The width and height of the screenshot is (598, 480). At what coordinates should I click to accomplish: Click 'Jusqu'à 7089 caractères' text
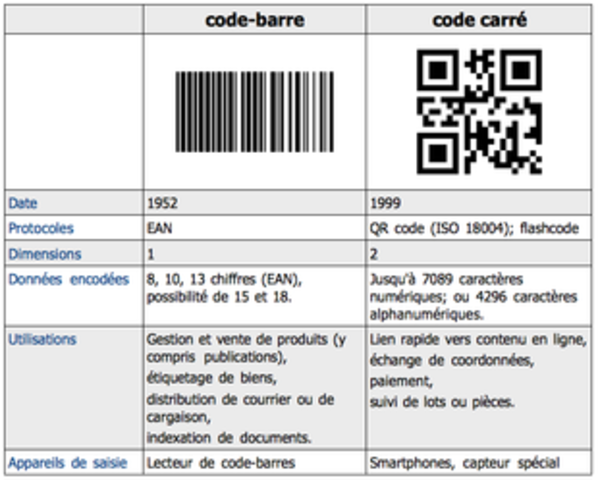446,279
